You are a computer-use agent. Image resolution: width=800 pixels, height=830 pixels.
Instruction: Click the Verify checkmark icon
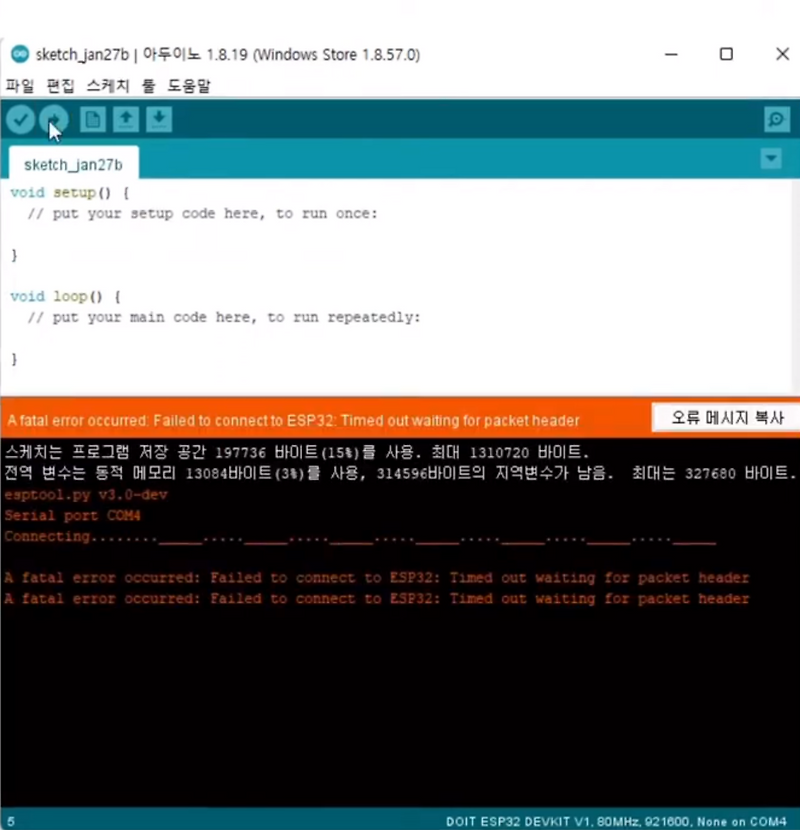tap(20, 119)
